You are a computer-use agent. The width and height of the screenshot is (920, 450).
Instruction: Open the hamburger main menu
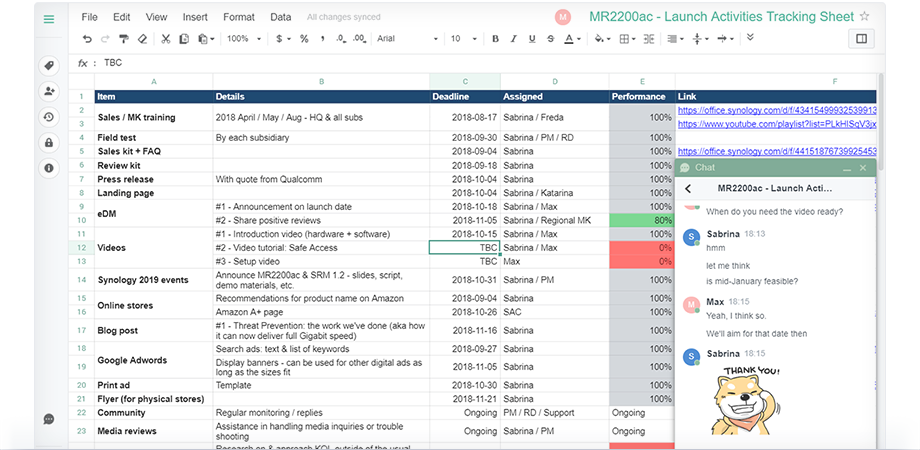(49, 19)
